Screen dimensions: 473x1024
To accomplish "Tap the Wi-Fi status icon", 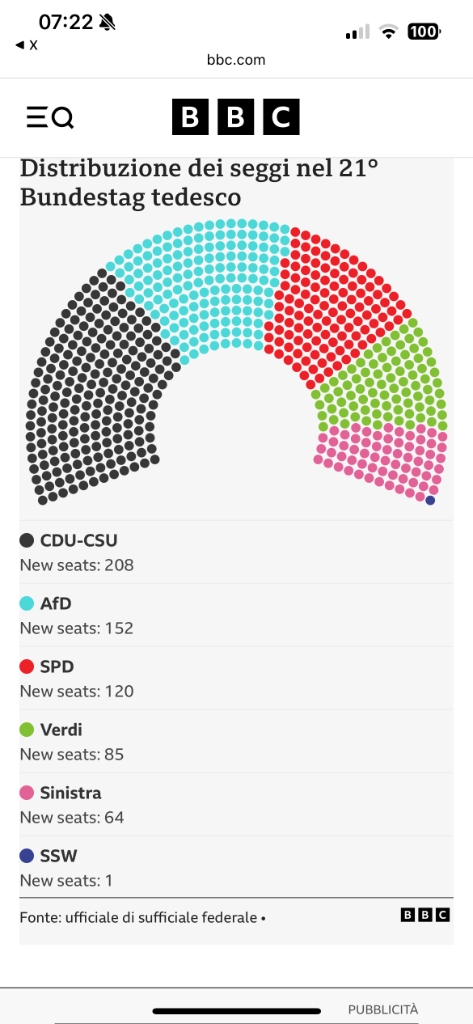I will pos(389,31).
